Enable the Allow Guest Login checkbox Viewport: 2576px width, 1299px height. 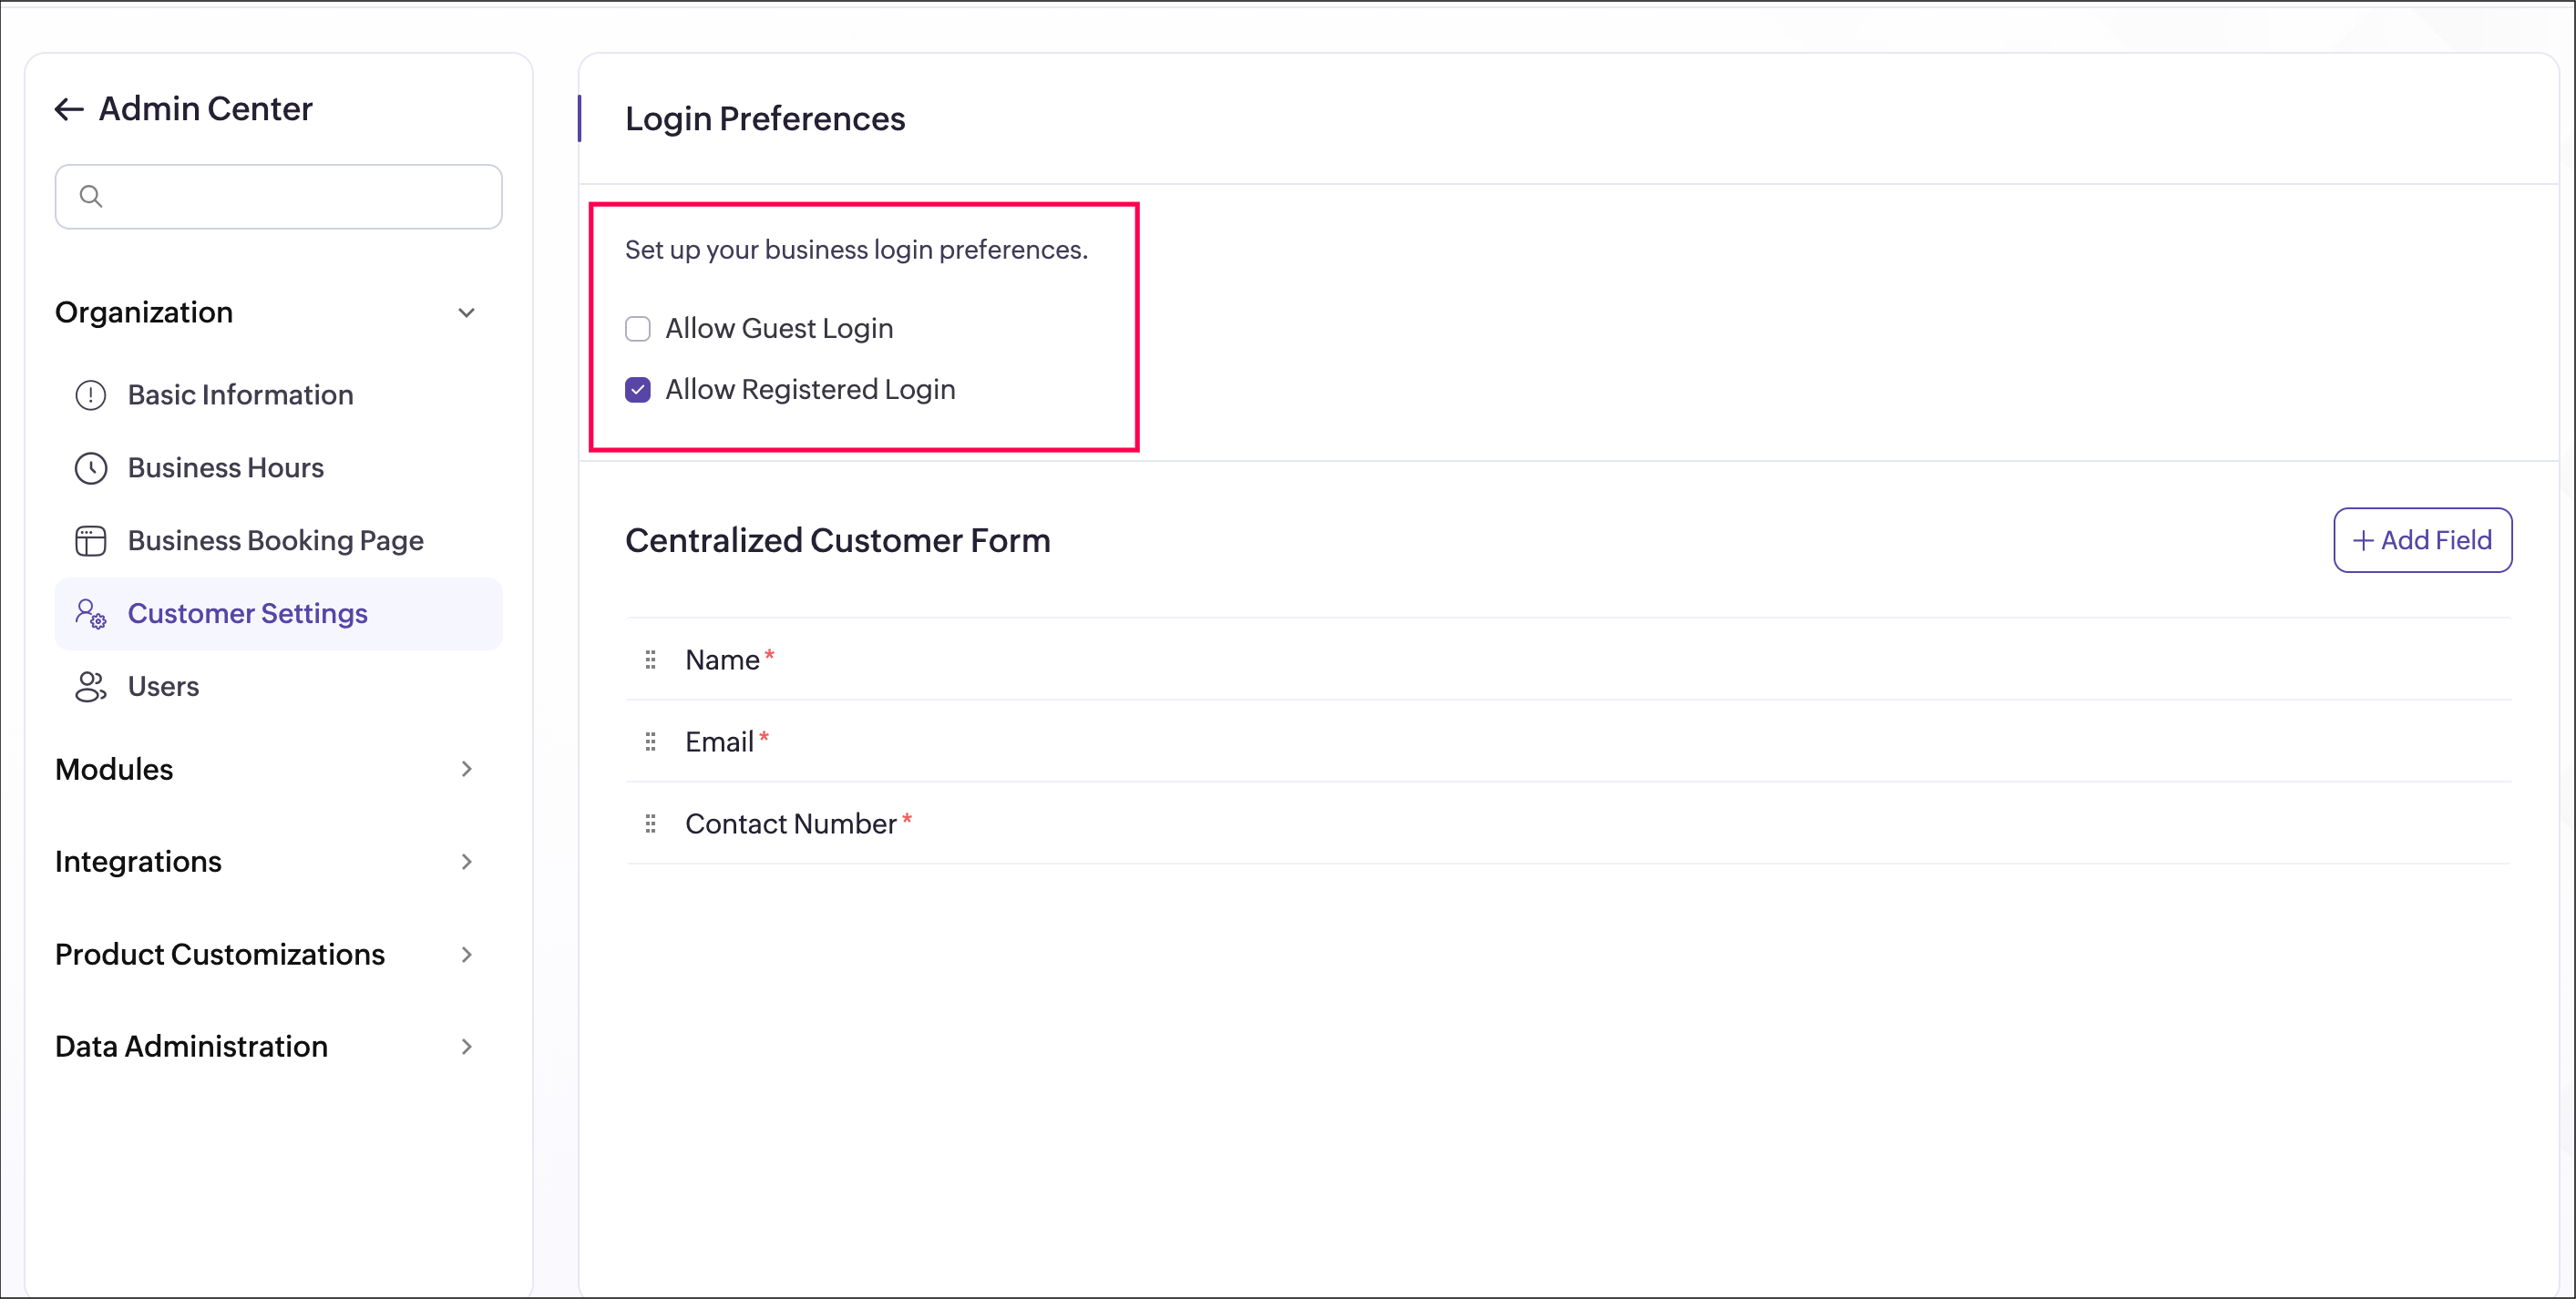tap(638, 329)
